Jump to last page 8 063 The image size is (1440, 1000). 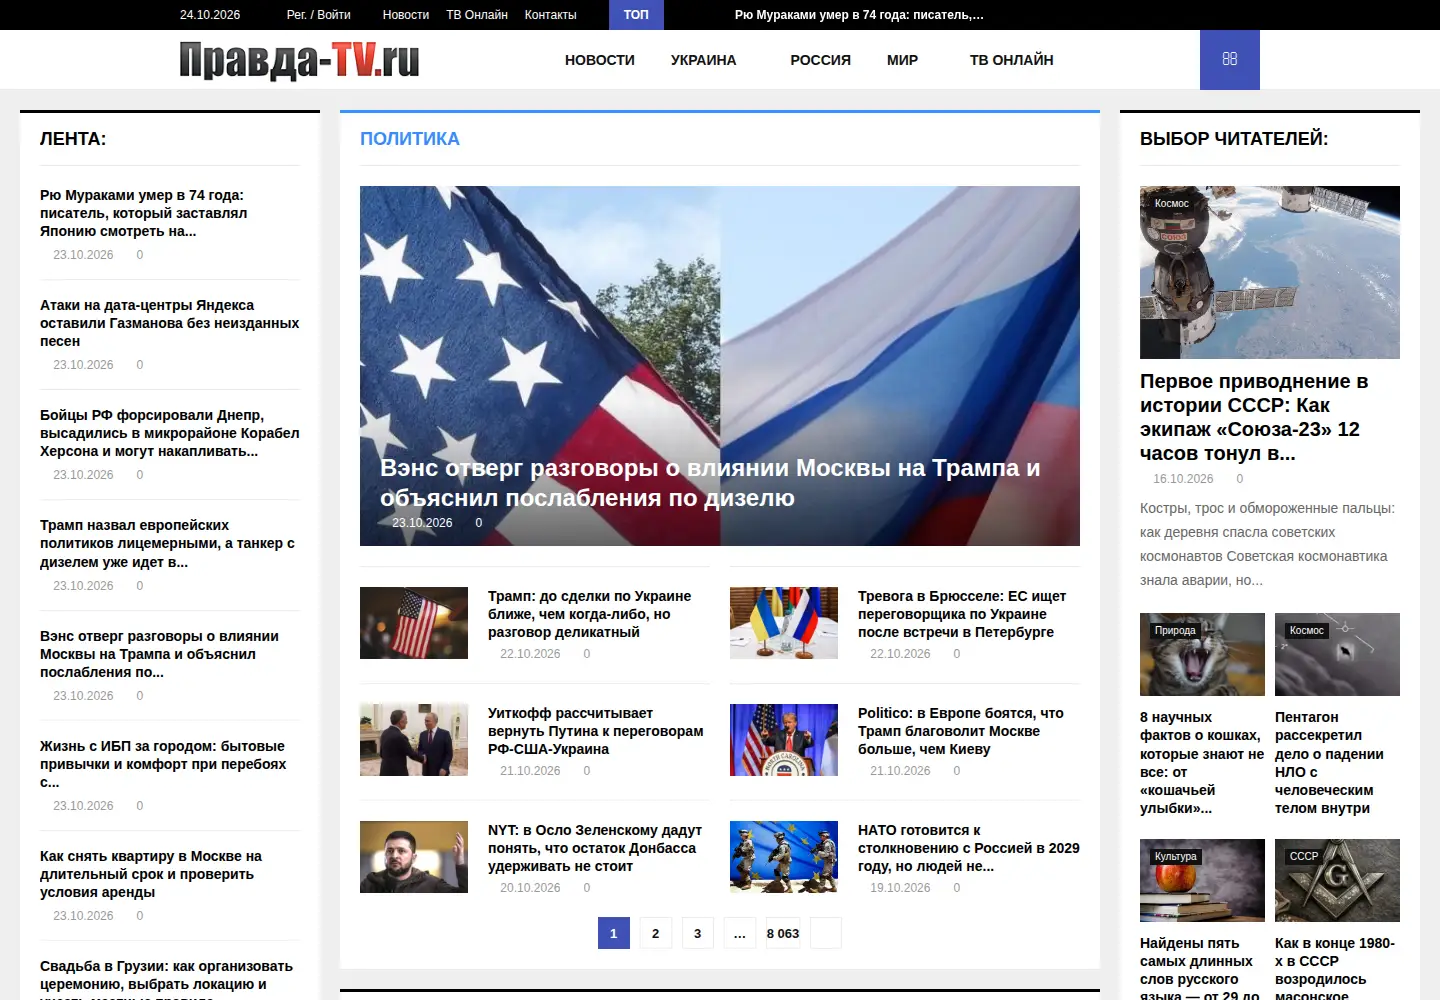click(783, 933)
